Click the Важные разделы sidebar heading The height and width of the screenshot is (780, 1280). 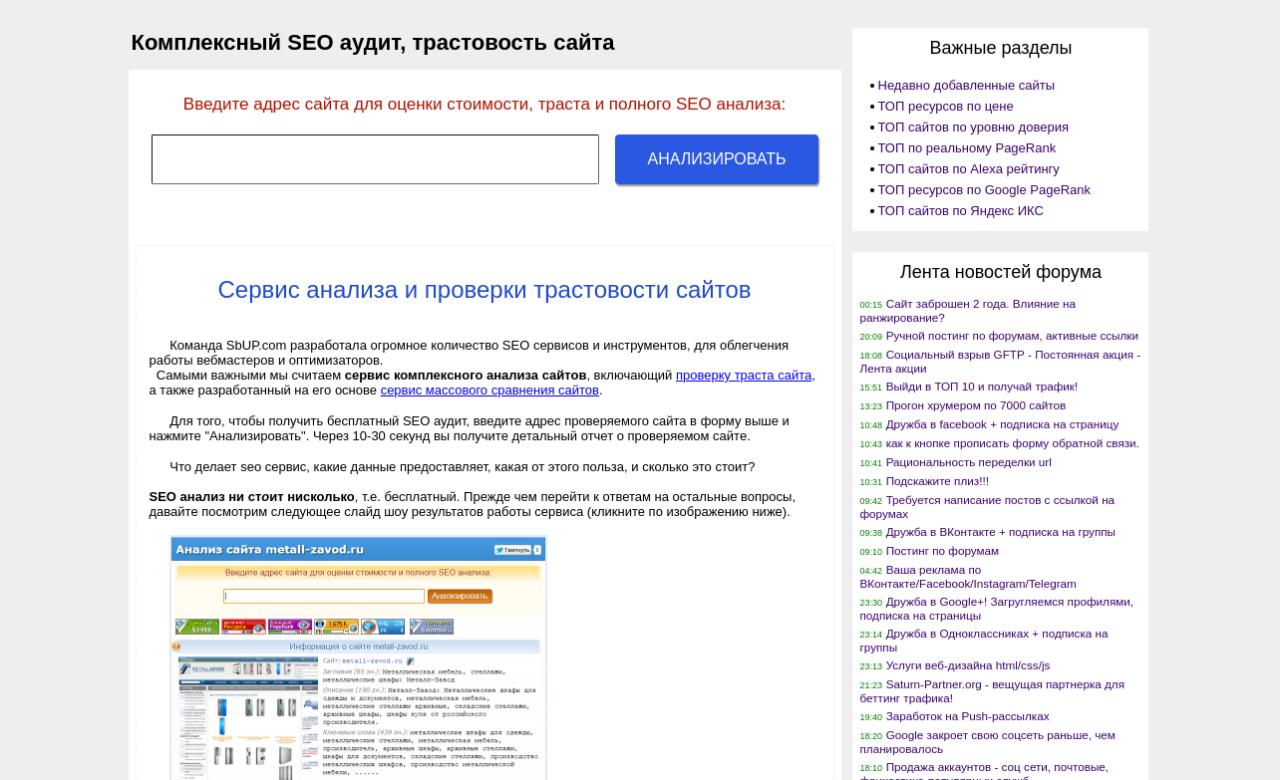(x=1000, y=48)
